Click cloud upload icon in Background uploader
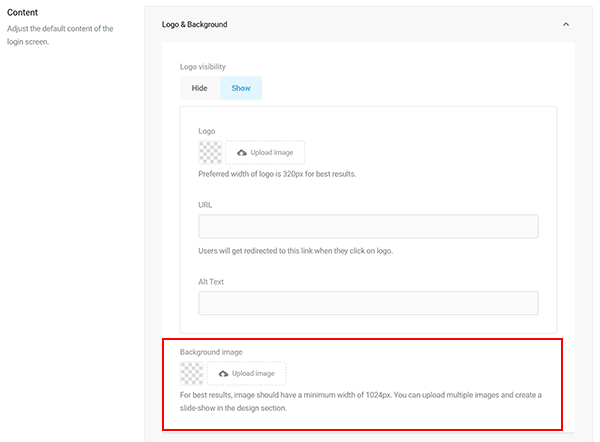600x442 pixels. [223, 374]
